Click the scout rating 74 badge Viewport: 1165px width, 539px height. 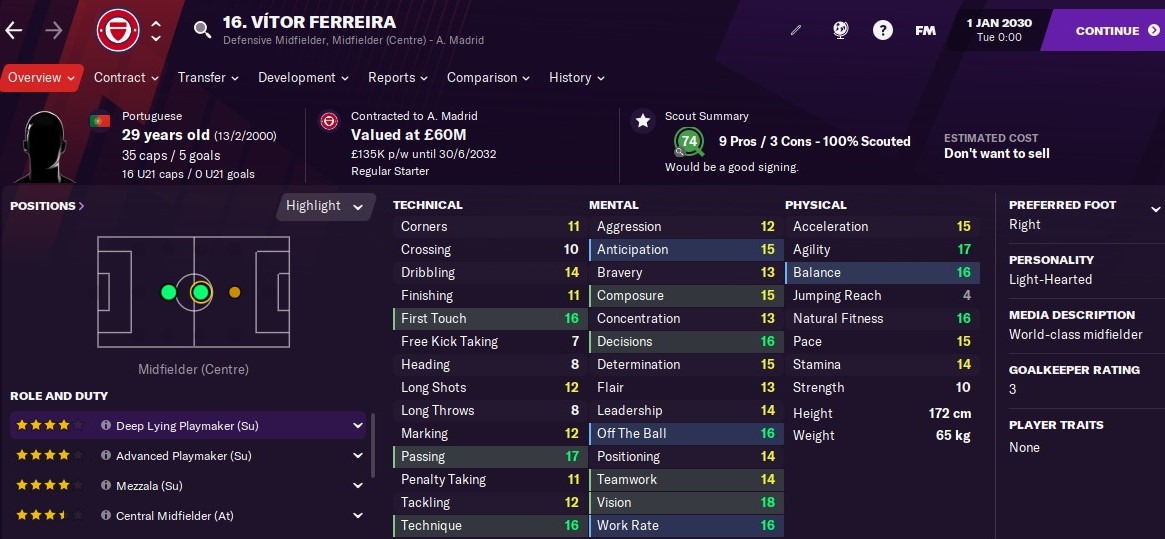coord(689,141)
